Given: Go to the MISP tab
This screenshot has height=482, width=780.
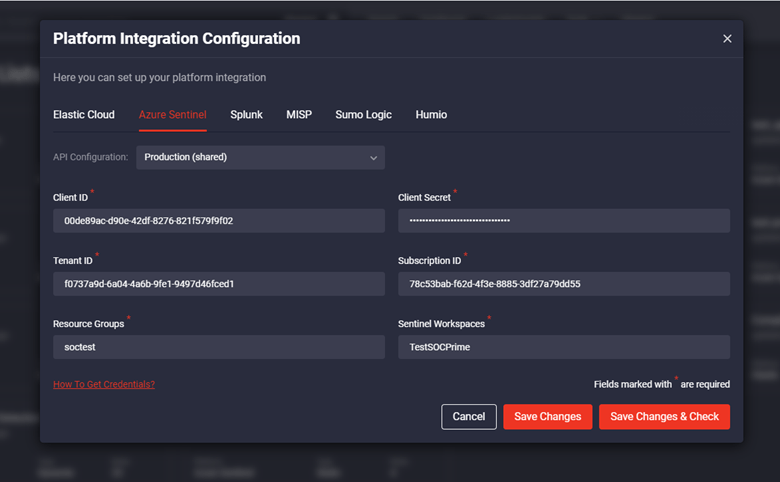Looking at the screenshot, I should click(299, 115).
